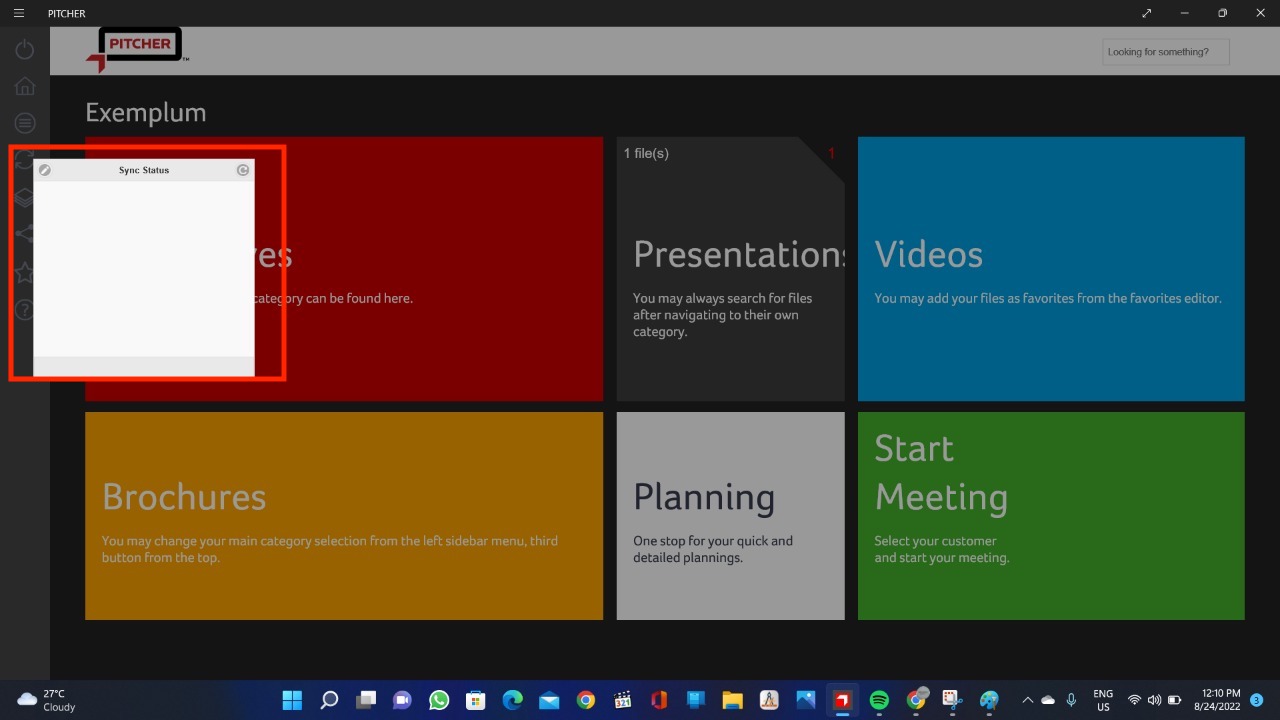This screenshot has height=720, width=1280.
Task: Open Spotify from the Windows taskbar
Action: point(879,700)
